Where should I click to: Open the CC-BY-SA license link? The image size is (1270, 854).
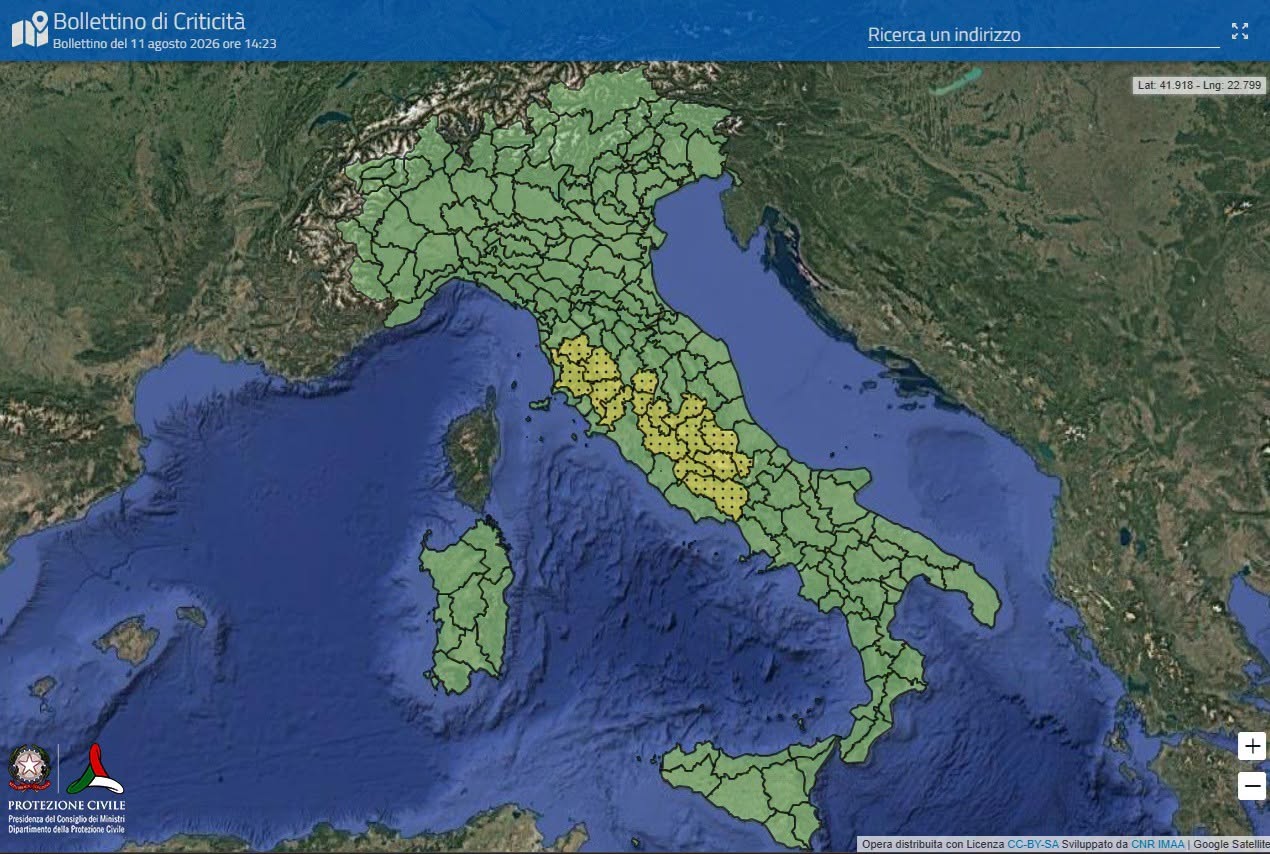click(x=1033, y=844)
